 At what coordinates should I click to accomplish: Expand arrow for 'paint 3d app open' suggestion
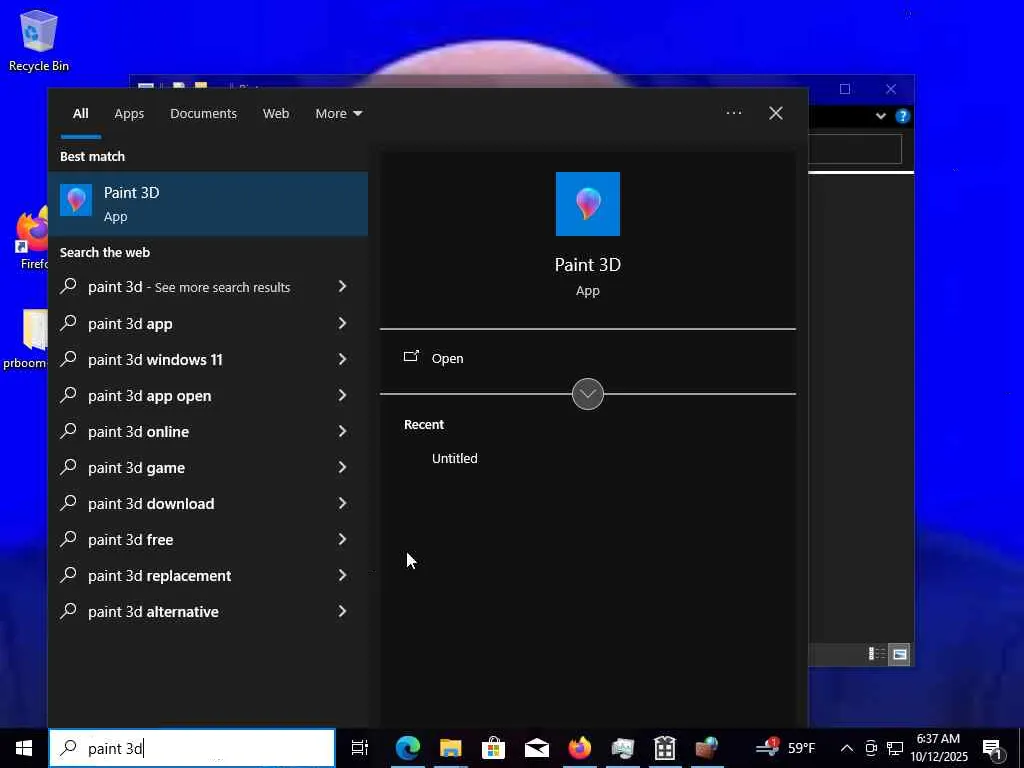[342, 395]
